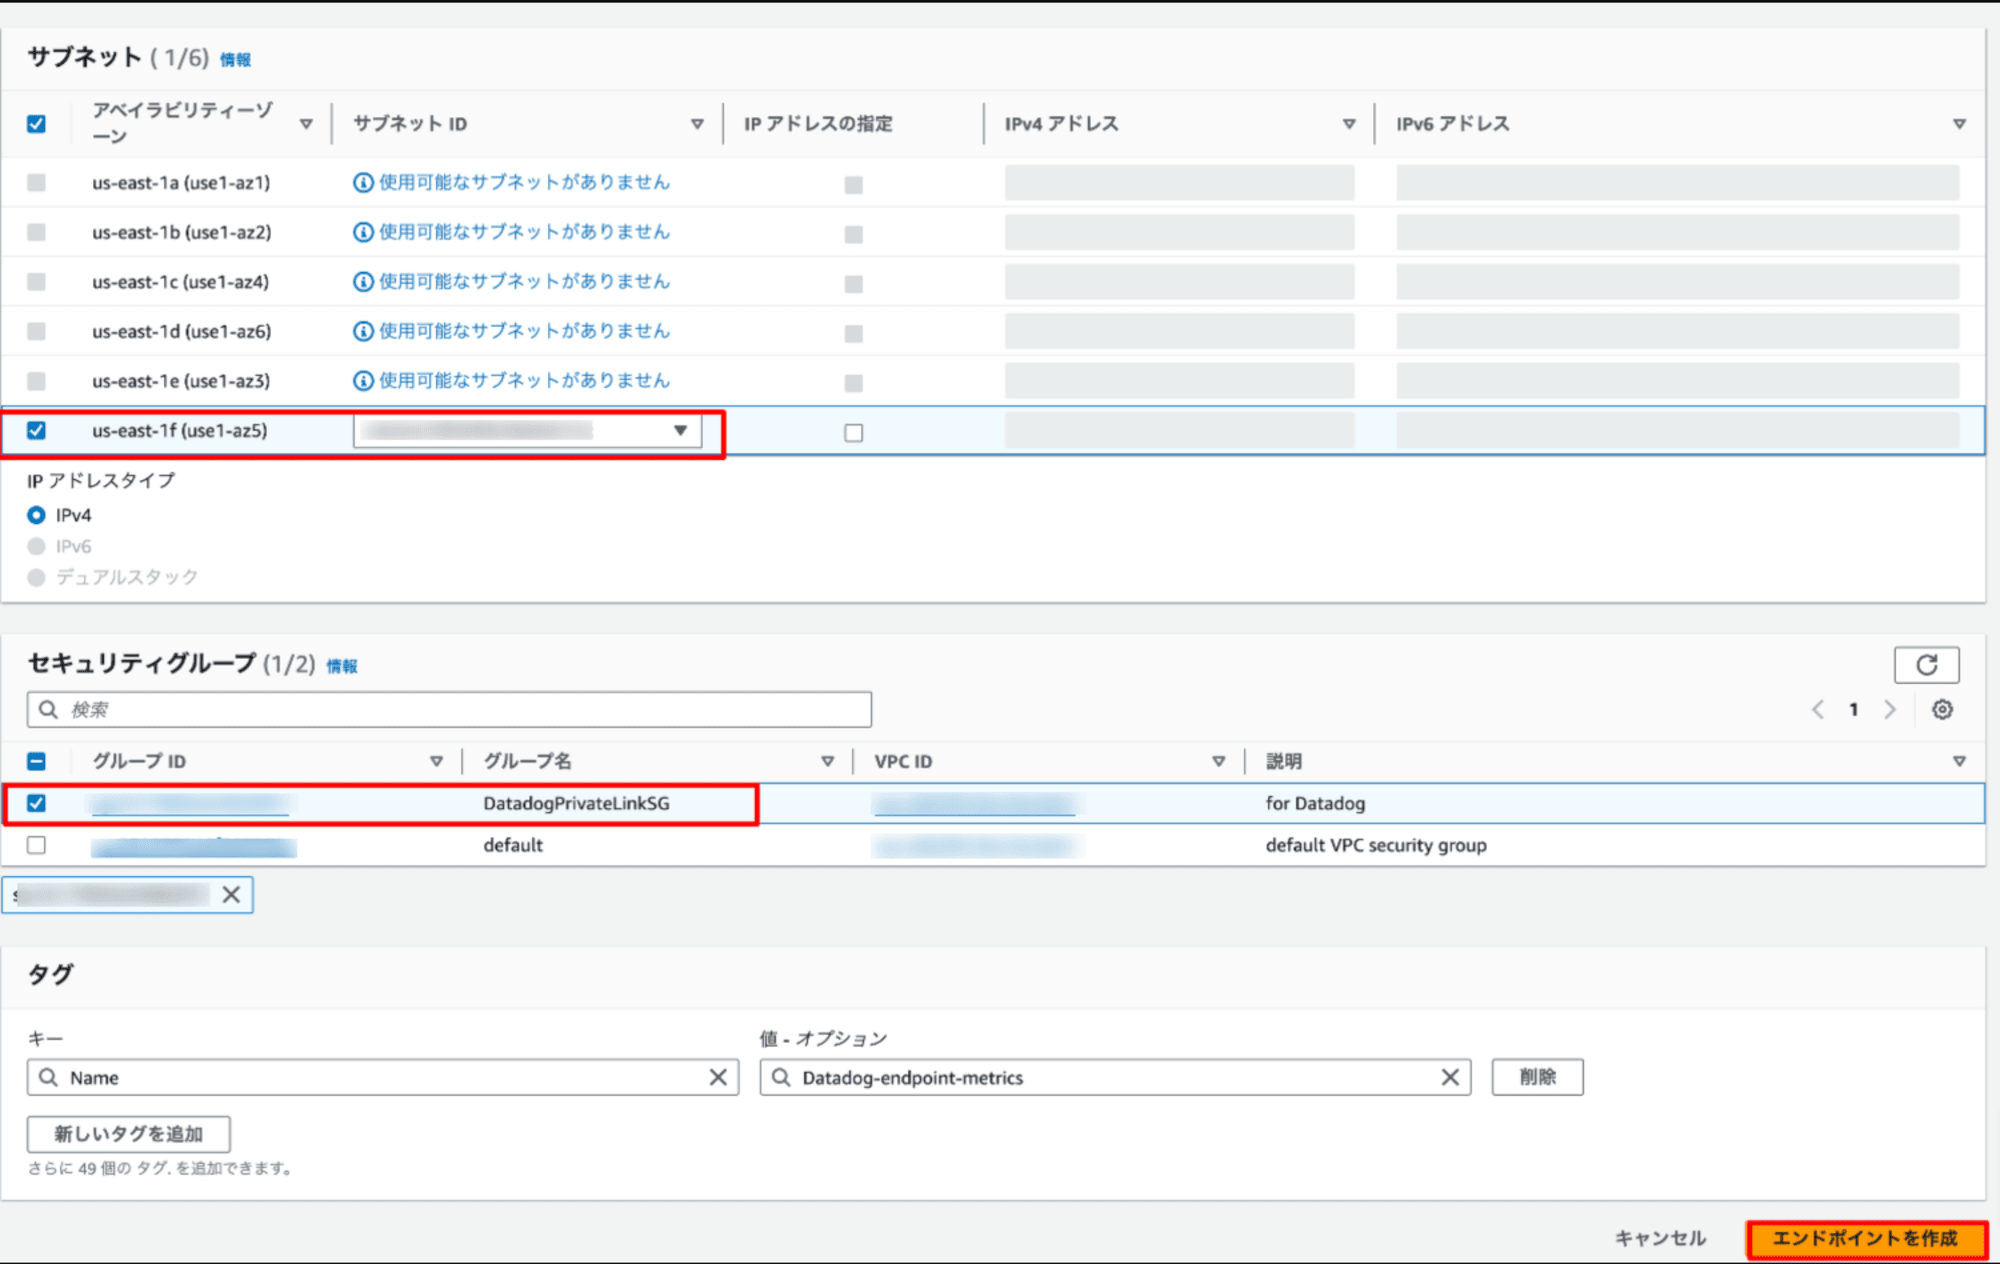This screenshot has height=1264, width=2000.
Task: Click 'us-east-1a (use1-az1)' zone text
Action: (181, 183)
